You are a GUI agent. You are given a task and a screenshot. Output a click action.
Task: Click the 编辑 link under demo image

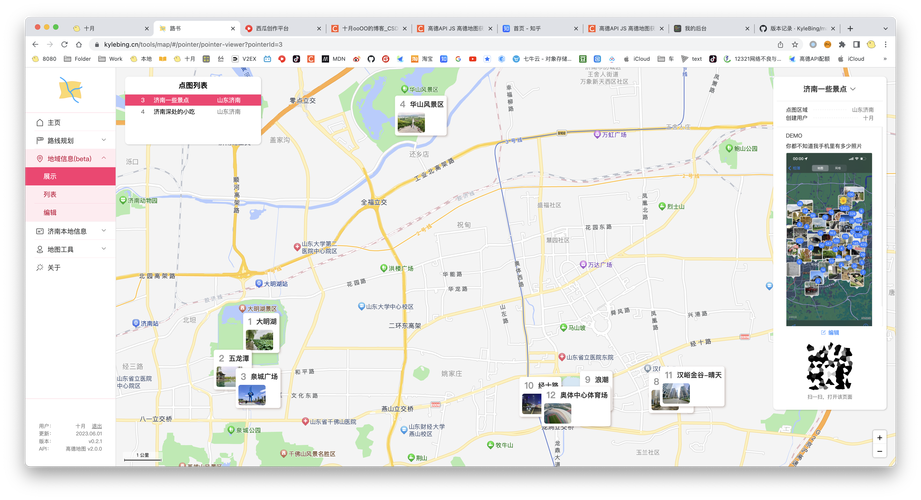click(x=829, y=333)
